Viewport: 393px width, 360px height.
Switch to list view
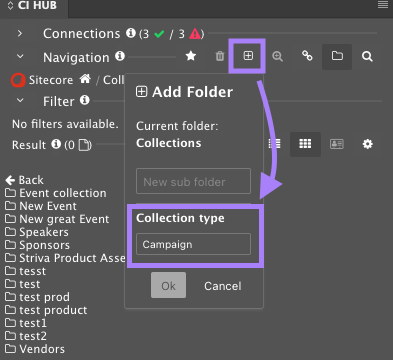(x=275, y=144)
